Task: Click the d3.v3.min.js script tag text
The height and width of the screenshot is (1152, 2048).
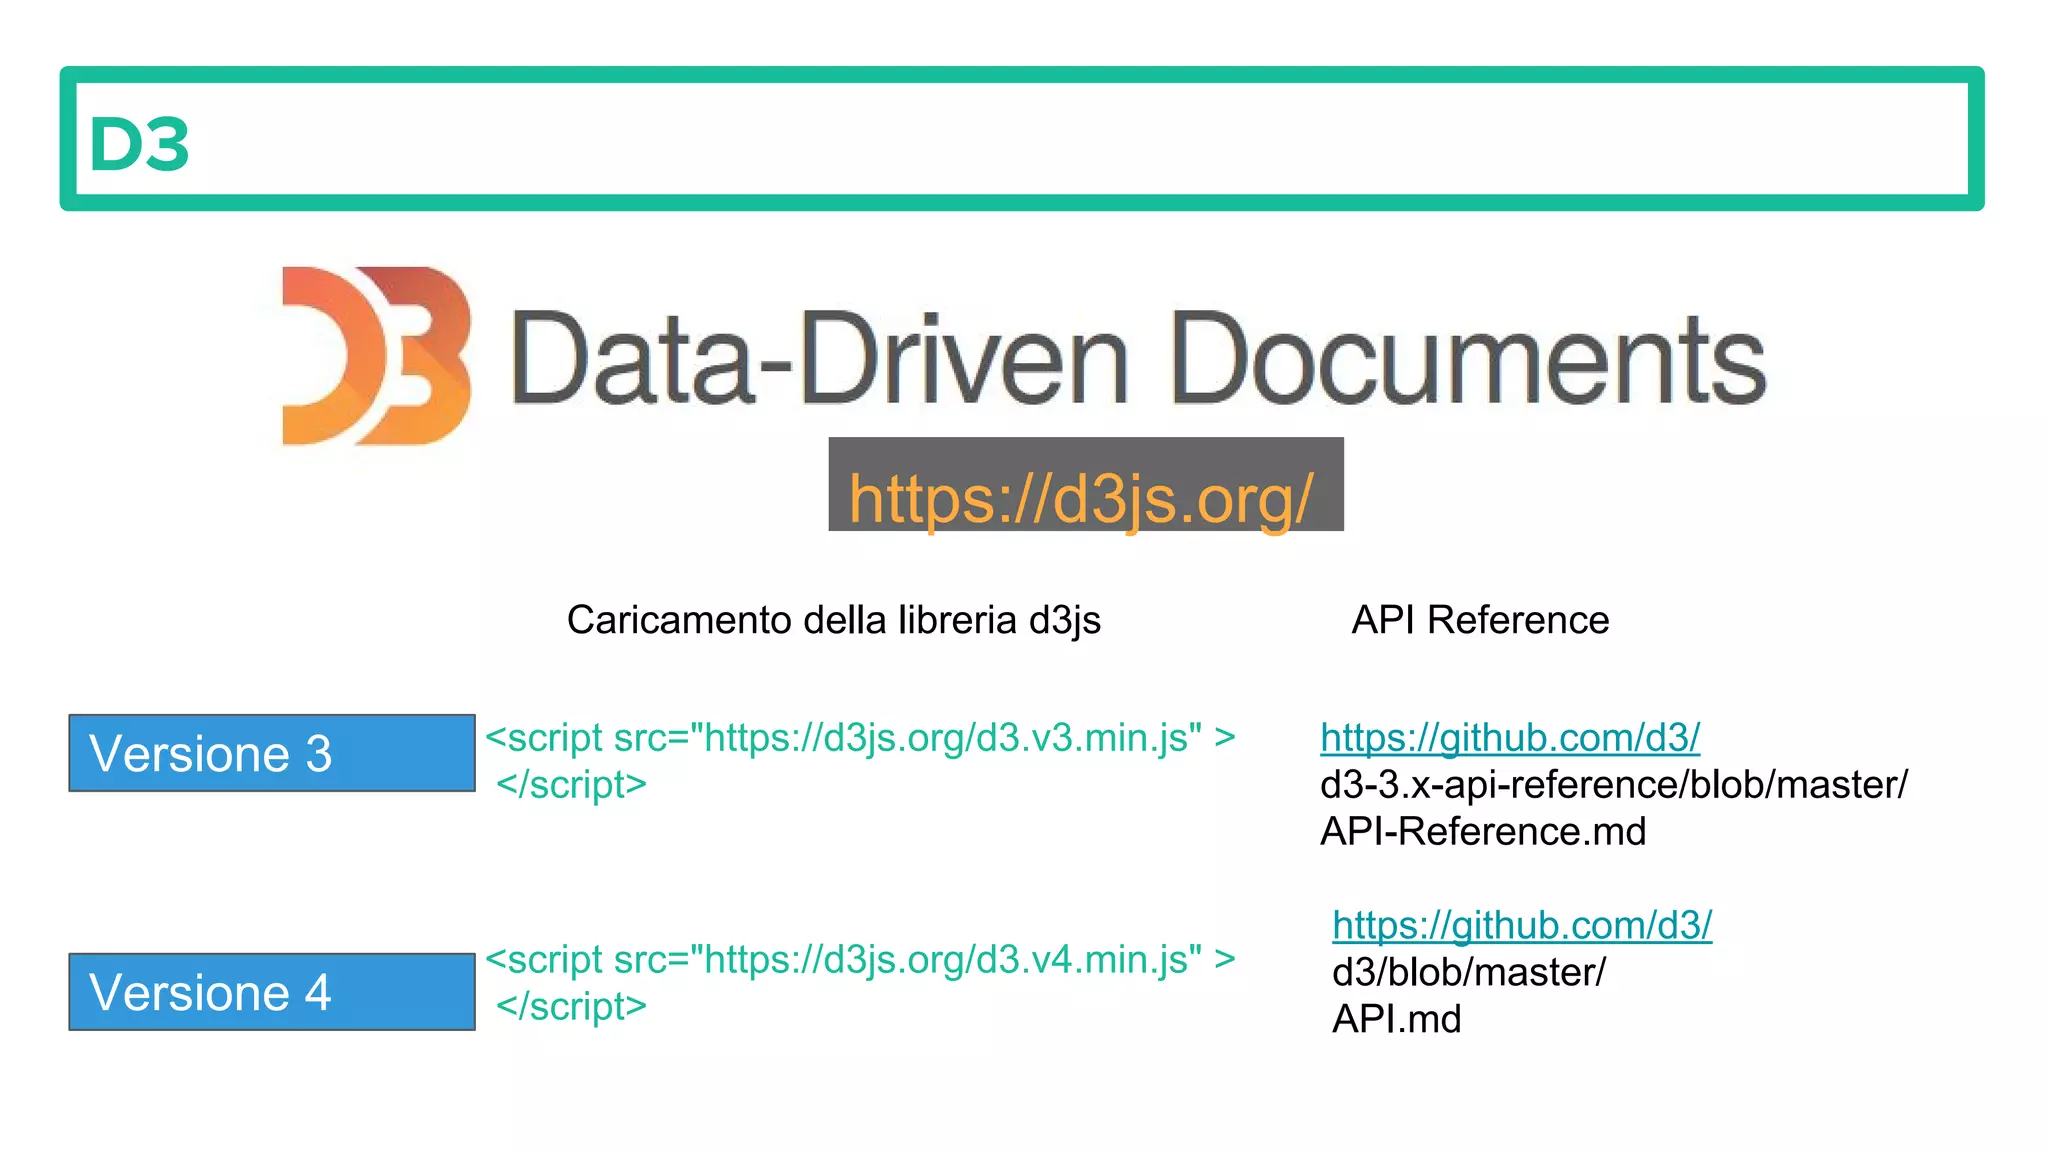Action: tap(860, 738)
